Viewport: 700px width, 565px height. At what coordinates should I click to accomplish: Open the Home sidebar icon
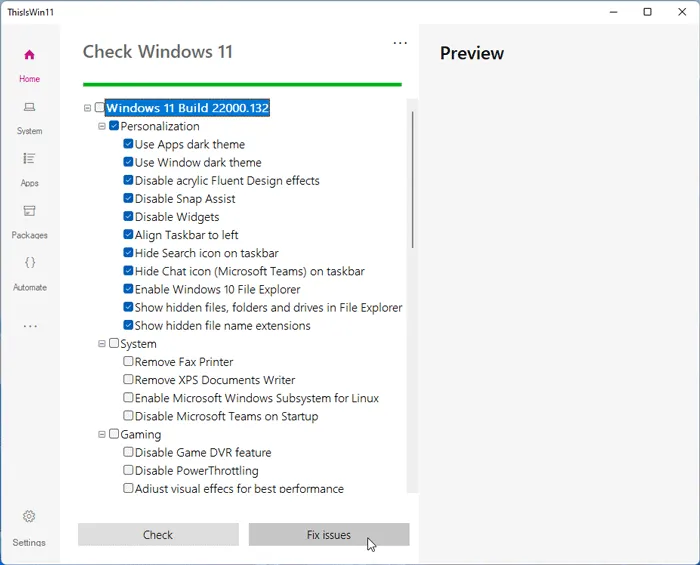point(29,55)
